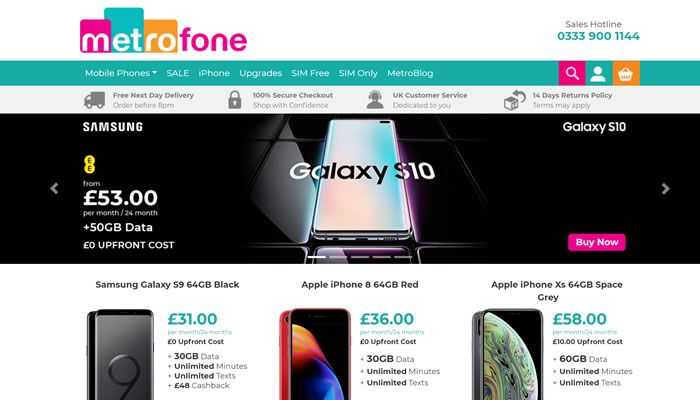Select the Upgrades navigation link
This screenshot has height=400, width=700.
[x=261, y=73]
